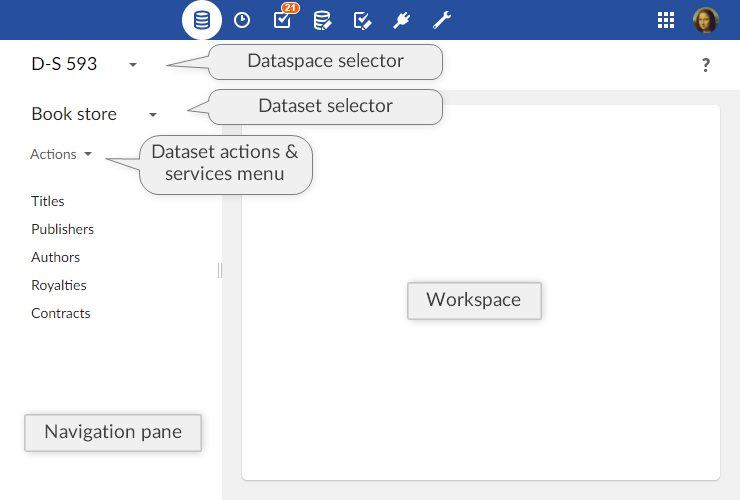The width and height of the screenshot is (740, 500).
Task: Open the clock history icon
Action: (x=242, y=20)
